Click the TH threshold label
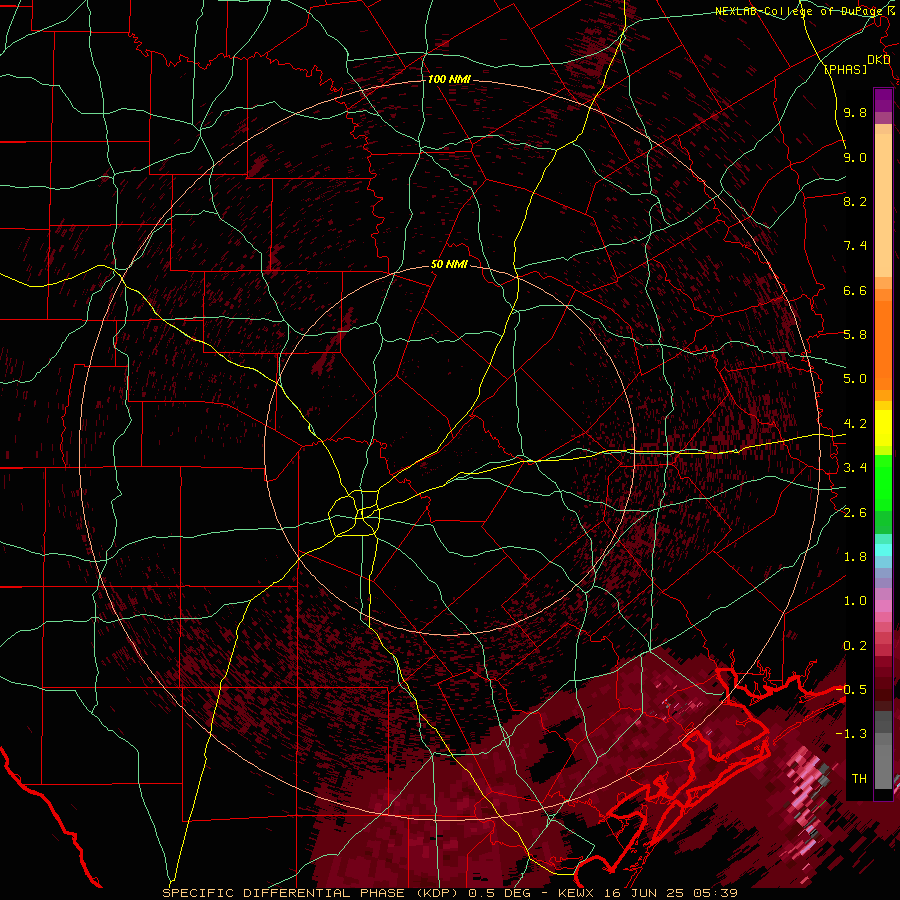900x900 pixels. [859, 779]
